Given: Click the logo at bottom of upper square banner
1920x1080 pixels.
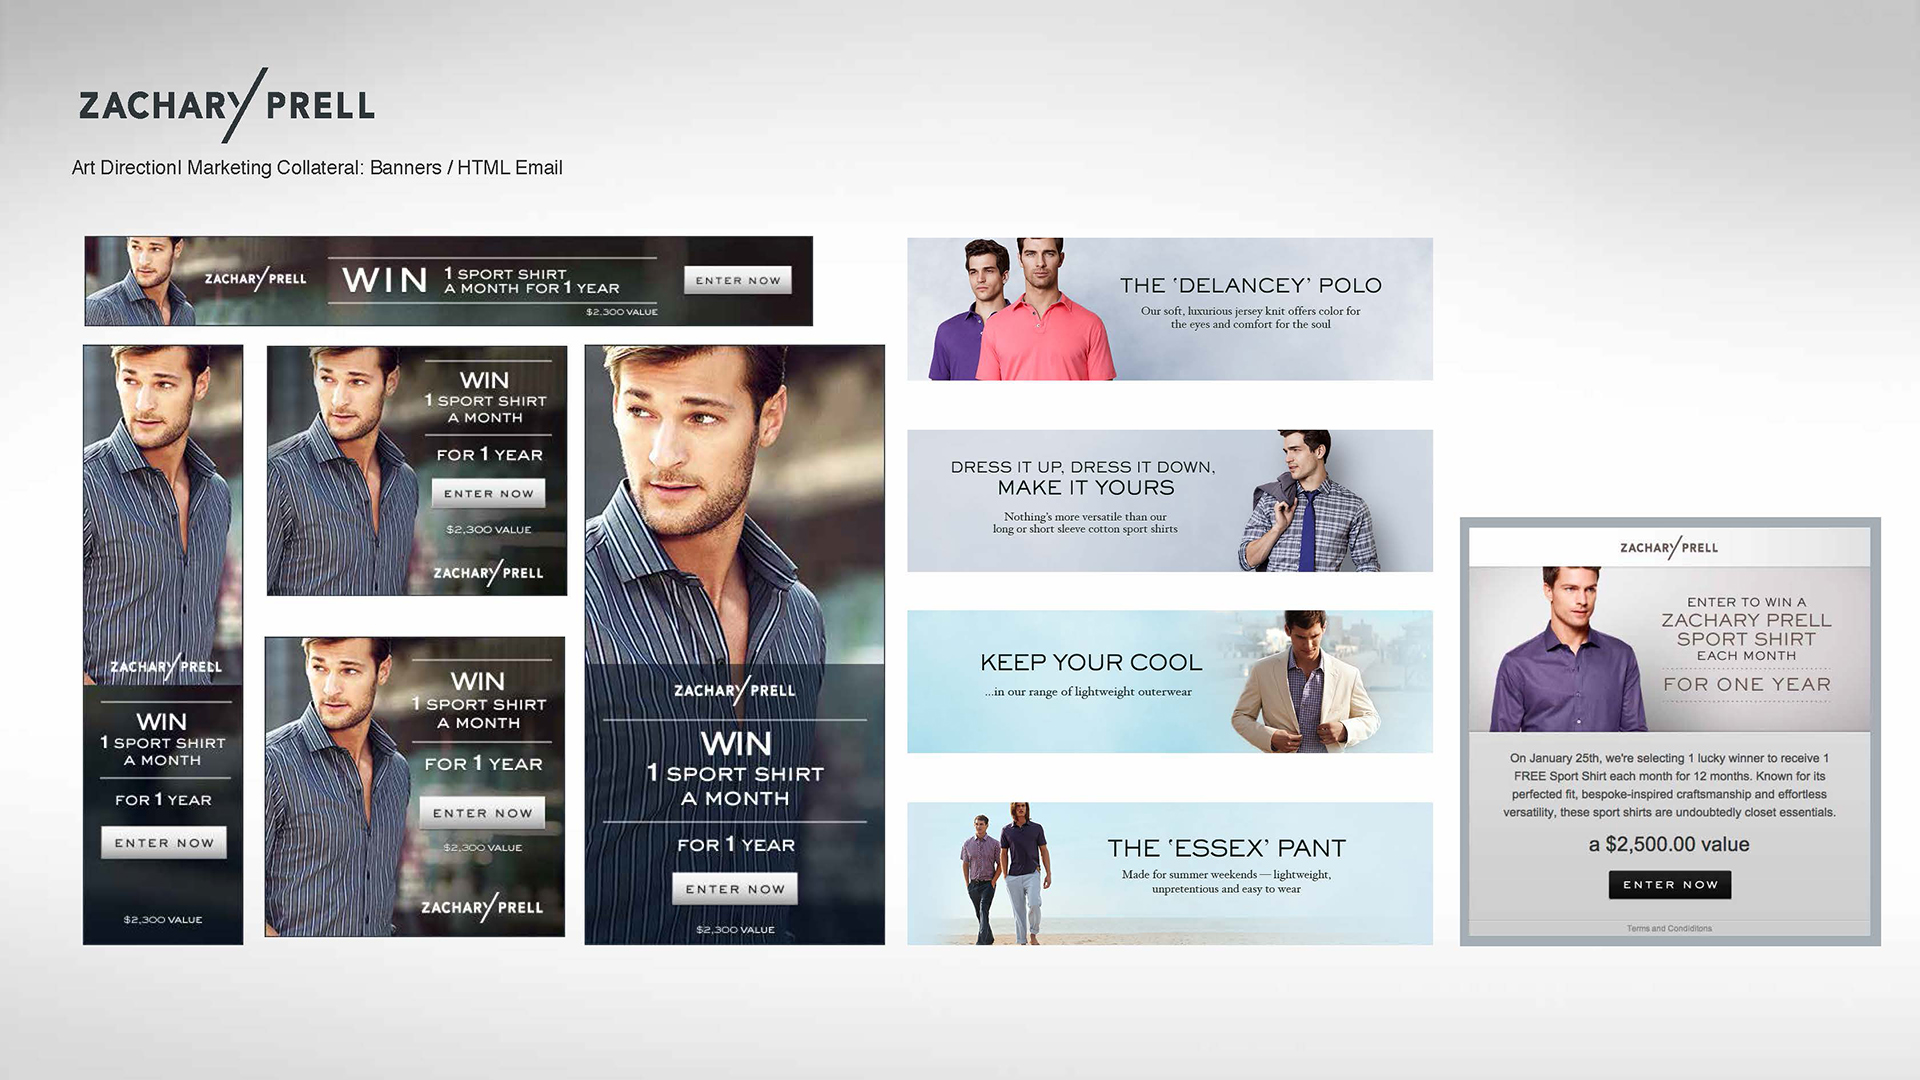Looking at the screenshot, I should (x=488, y=573).
